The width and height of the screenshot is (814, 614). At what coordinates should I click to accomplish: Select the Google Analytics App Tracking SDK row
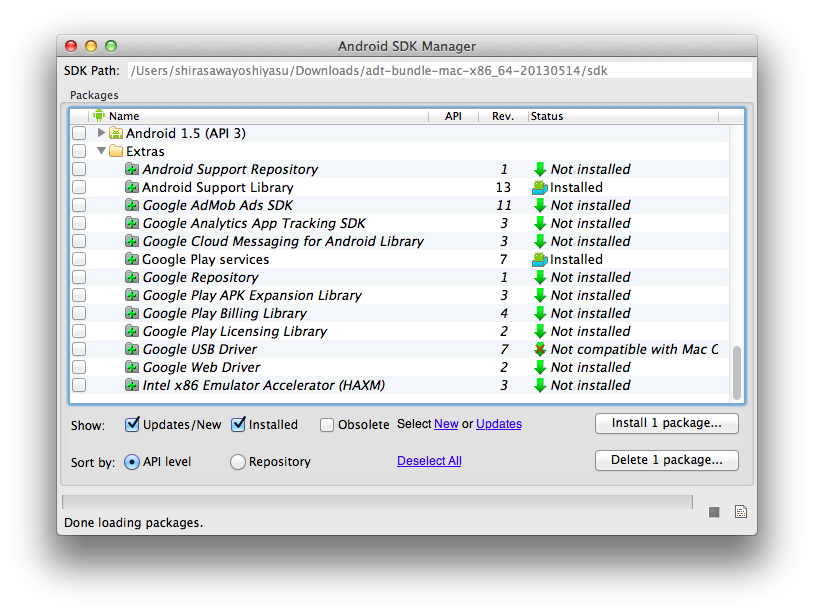pos(400,223)
